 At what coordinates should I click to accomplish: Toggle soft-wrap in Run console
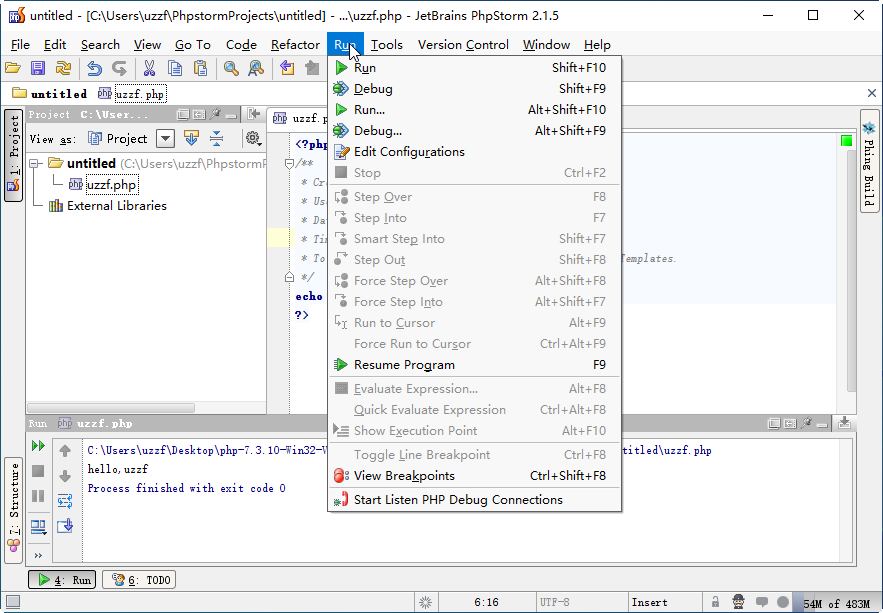click(x=65, y=501)
